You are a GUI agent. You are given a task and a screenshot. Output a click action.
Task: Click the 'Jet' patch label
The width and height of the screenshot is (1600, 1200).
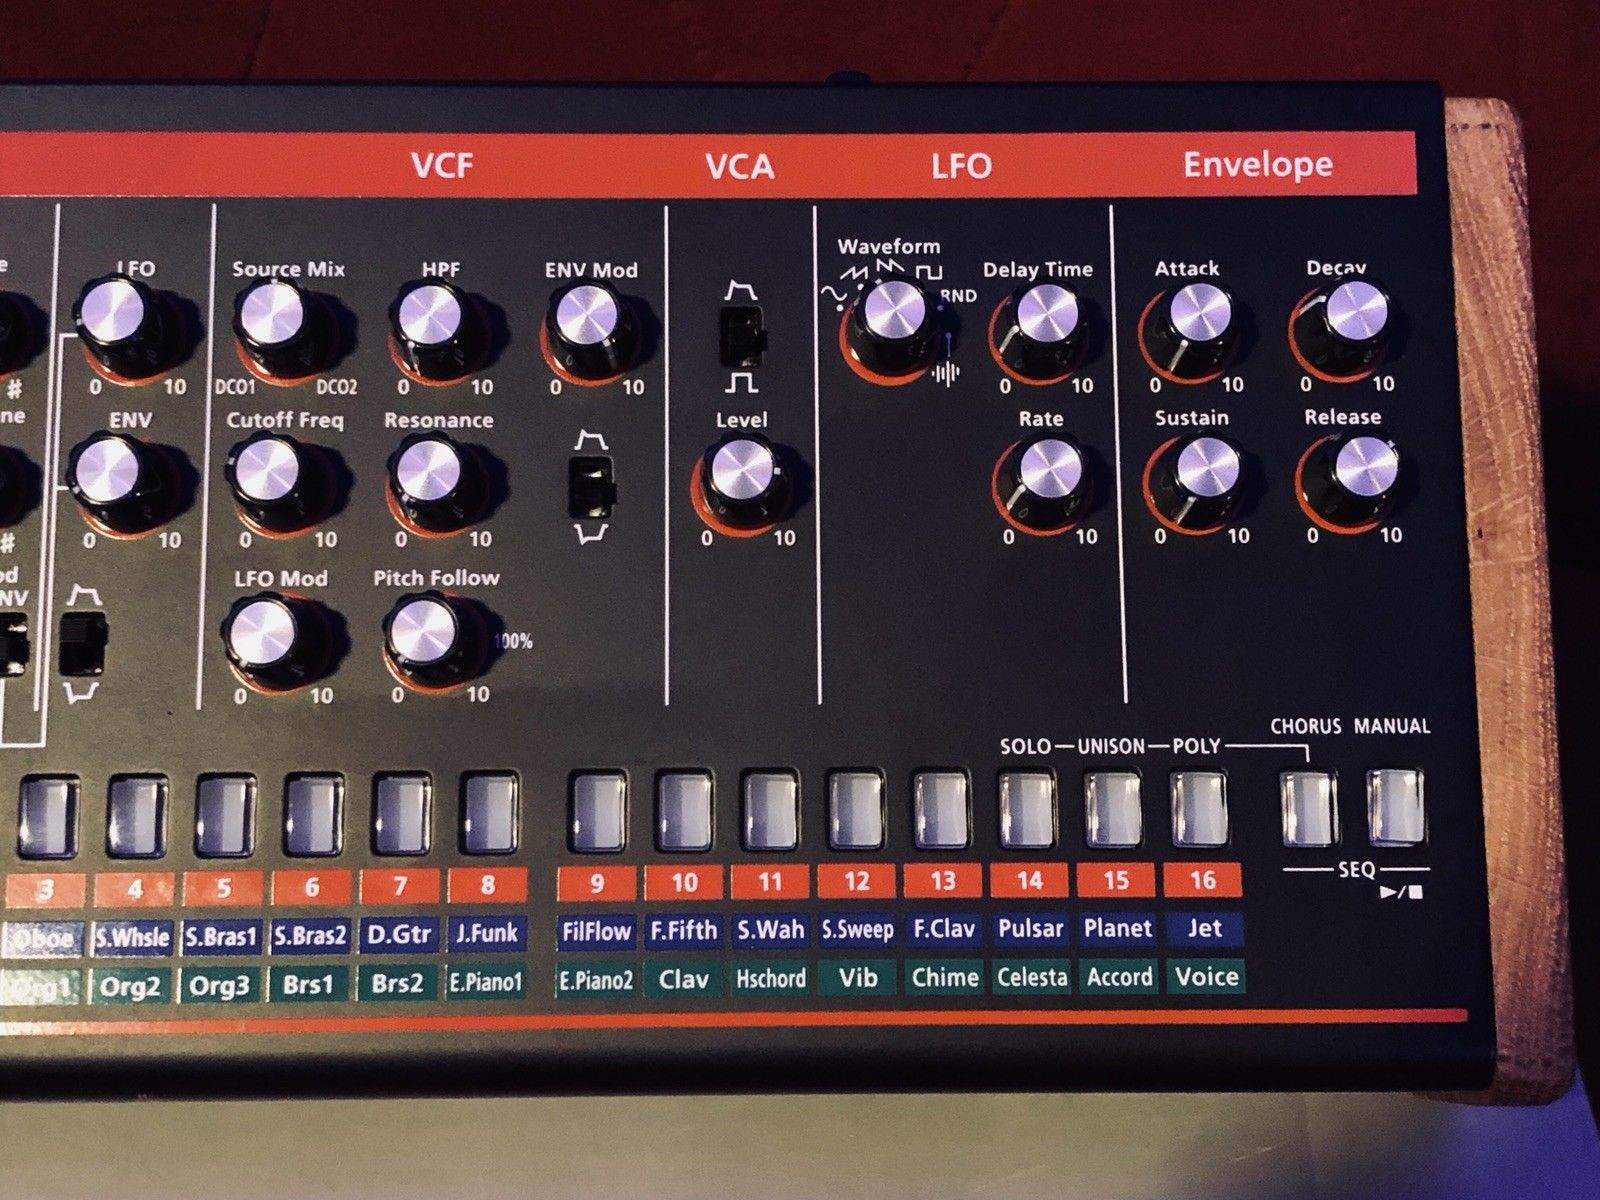(1204, 929)
